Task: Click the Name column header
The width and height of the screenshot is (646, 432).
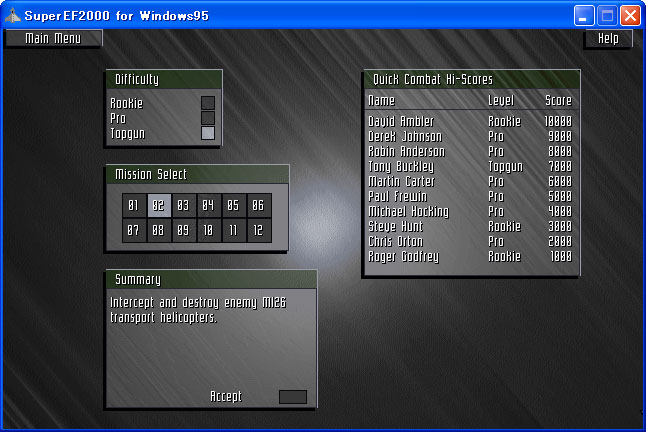Action: pos(382,100)
